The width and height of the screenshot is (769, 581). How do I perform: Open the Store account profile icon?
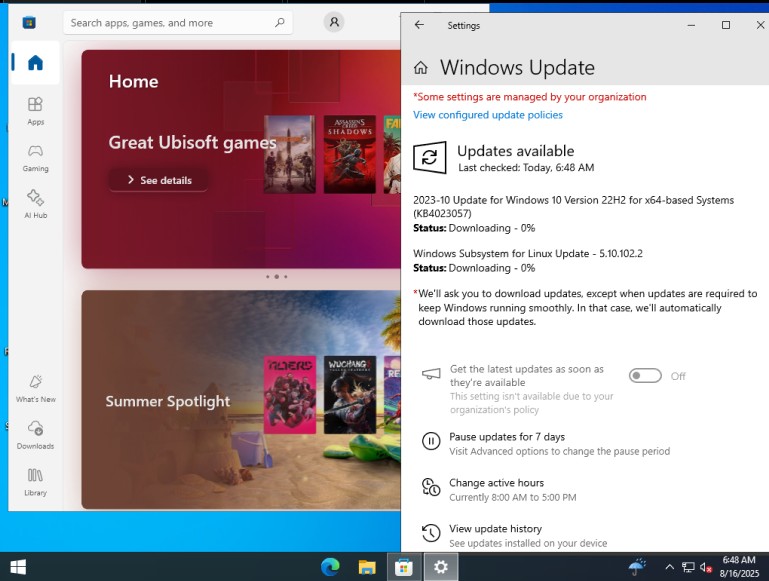tap(334, 22)
